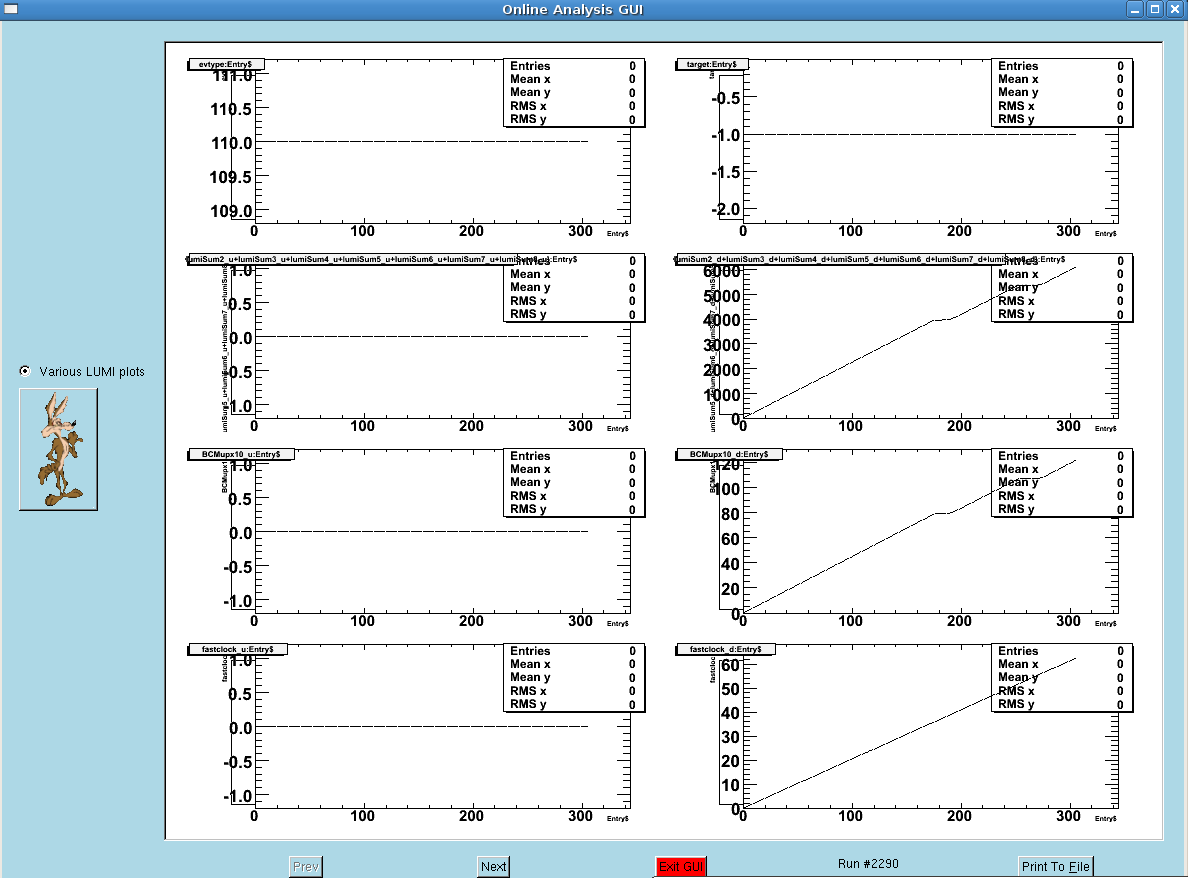
Task: Select the fastclock_u:Entry$ plot title
Action: (x=237, y=649)
